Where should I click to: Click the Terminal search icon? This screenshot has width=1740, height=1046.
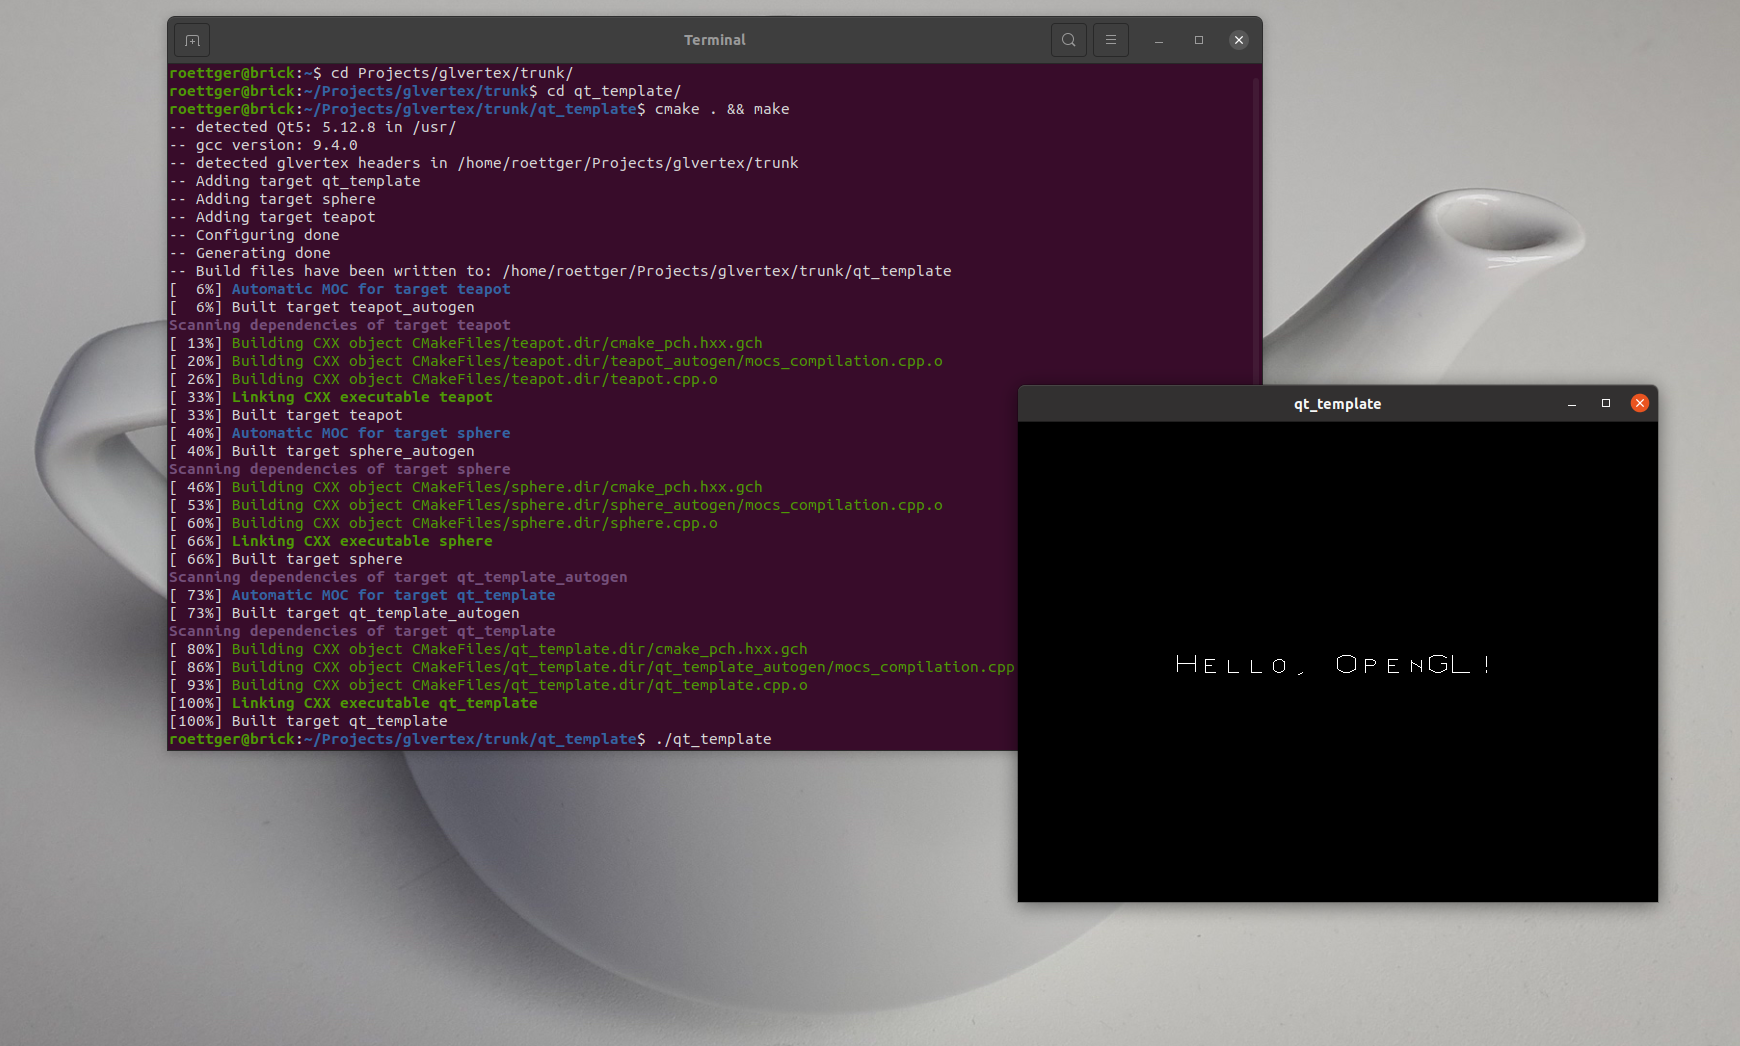1069,40
